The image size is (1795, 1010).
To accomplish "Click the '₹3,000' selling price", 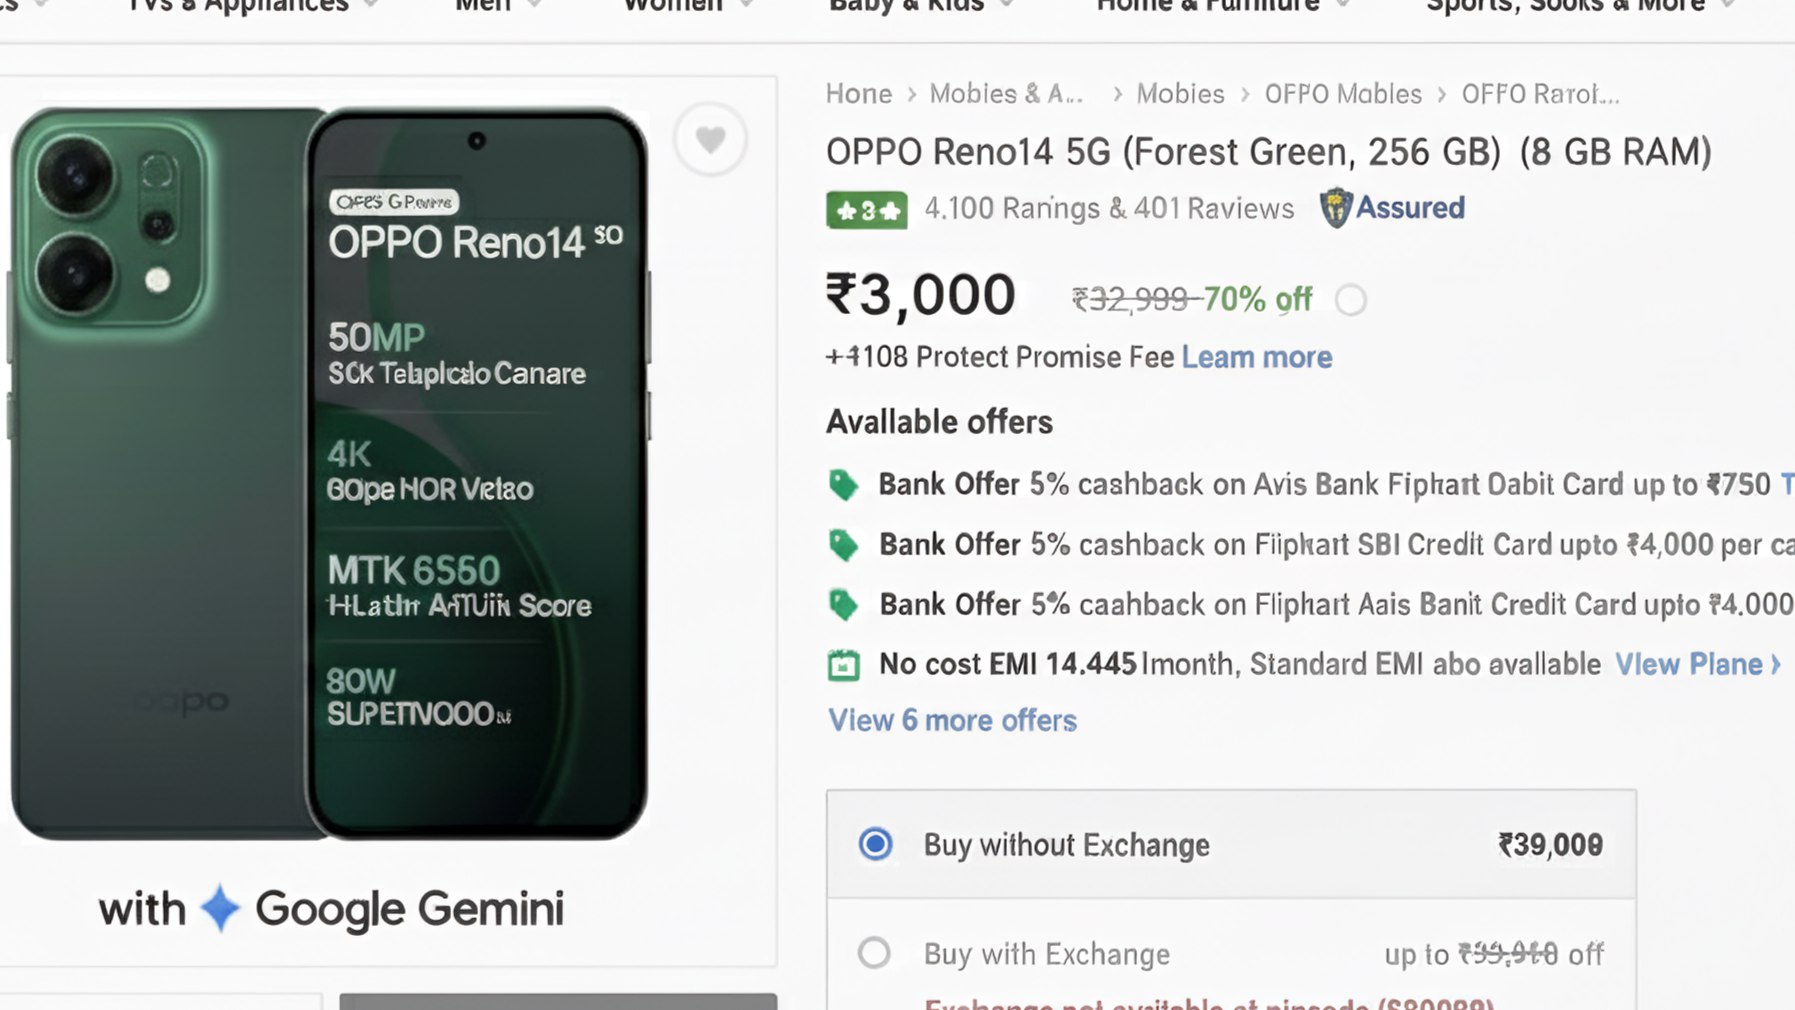I will 920,295.
